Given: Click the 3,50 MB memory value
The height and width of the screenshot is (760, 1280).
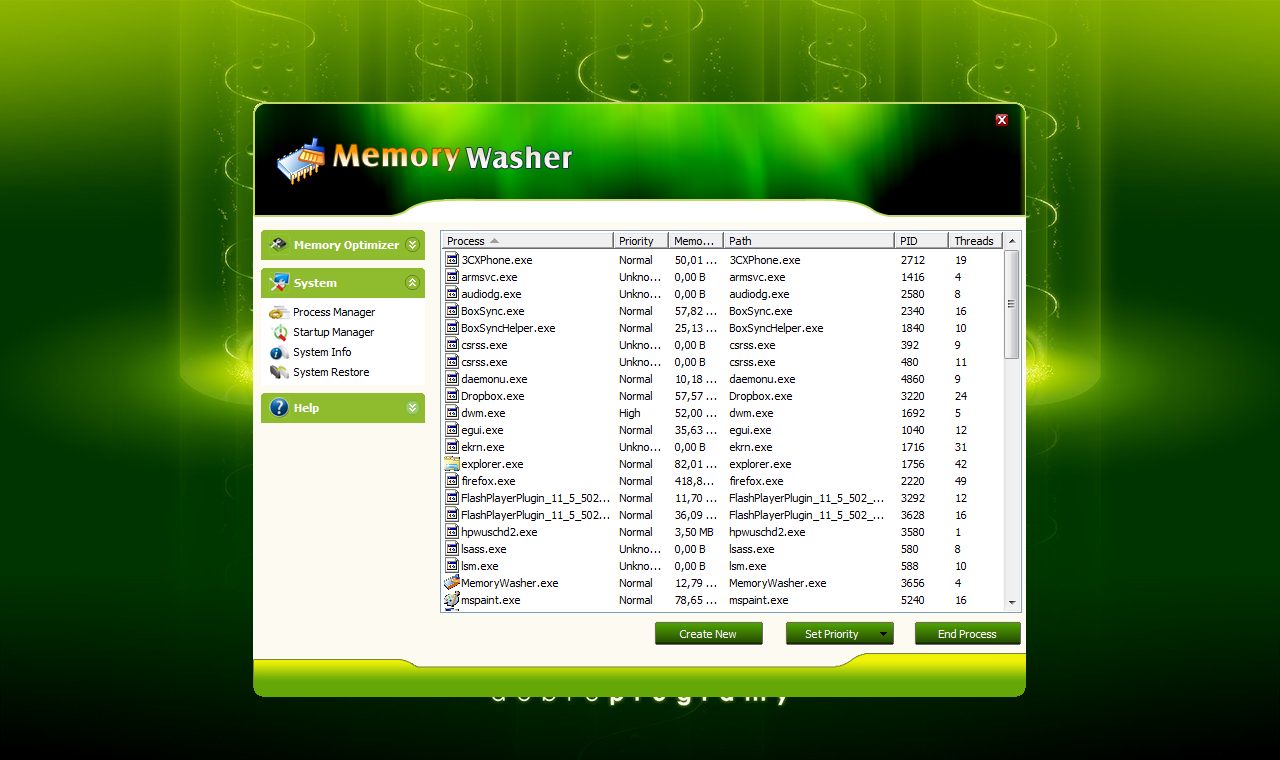Looking at the screenshot, I should pyautogui.click(x=694, y=532).
